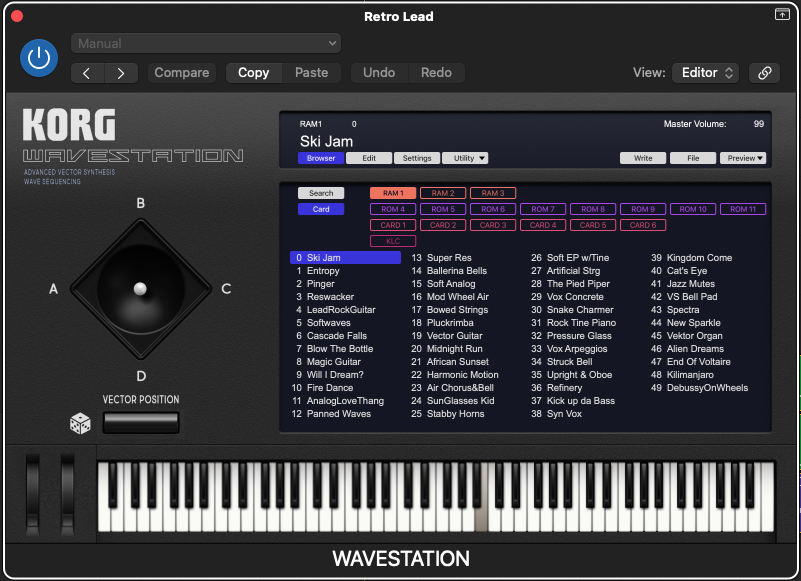Open the Manual preset dropdown
This screenshot has height=581, width=801.
[x=206, y=43]
